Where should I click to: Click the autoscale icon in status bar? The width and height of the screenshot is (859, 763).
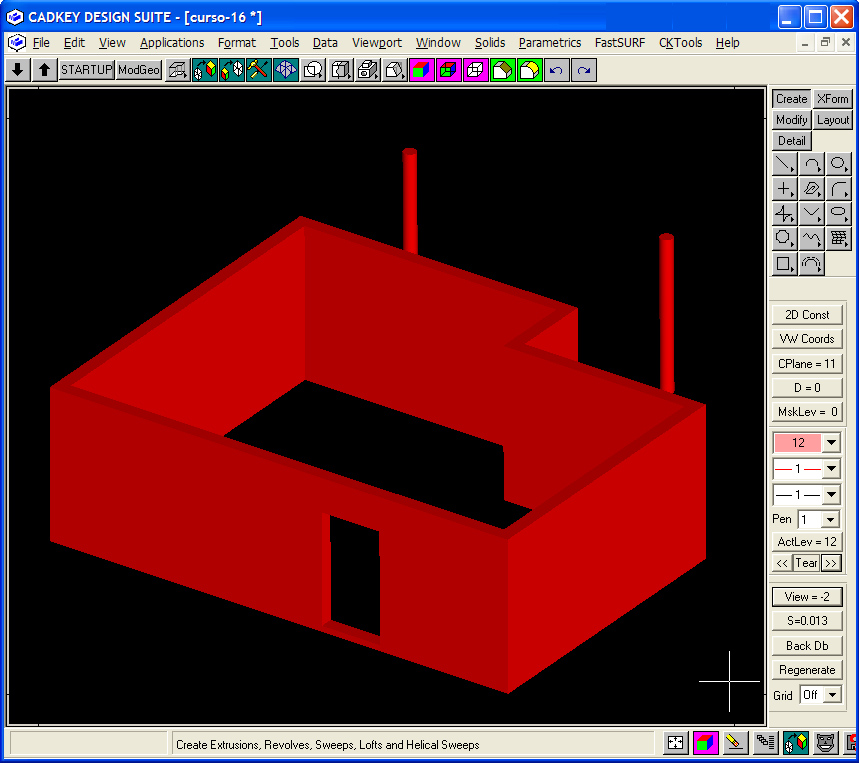[676, 743]
